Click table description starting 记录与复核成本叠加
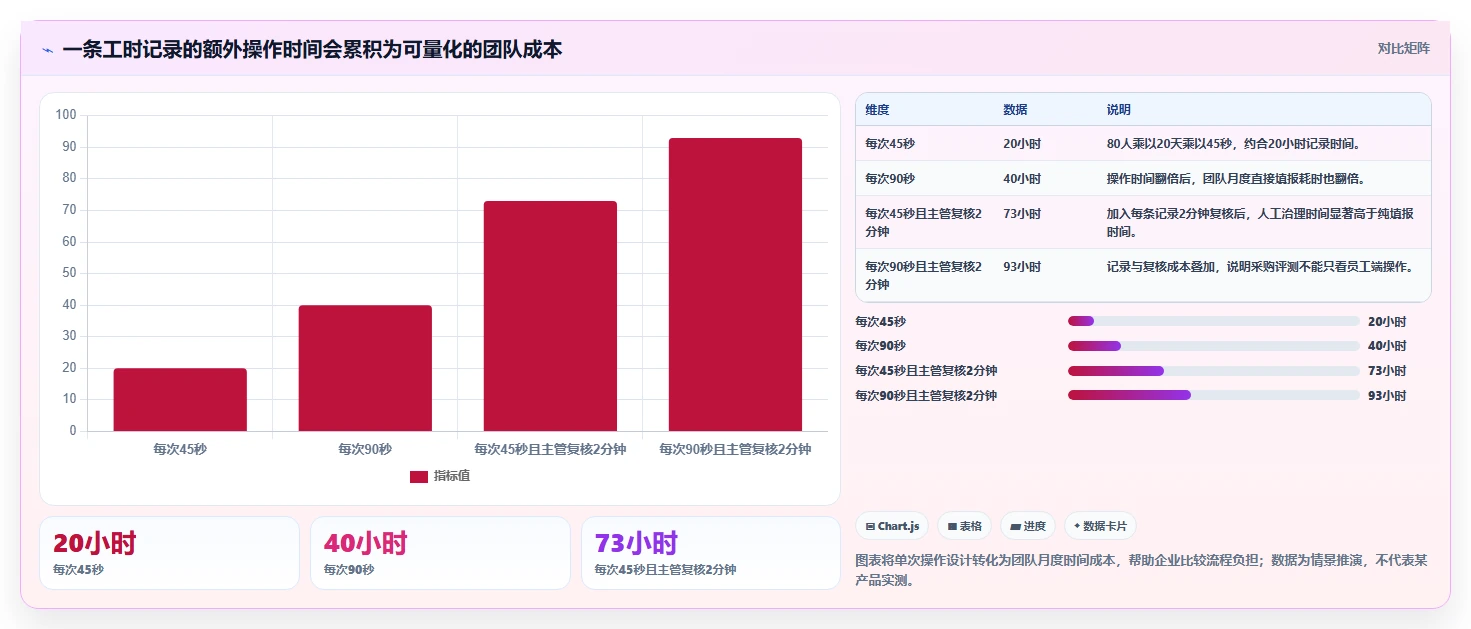Viewport: 1471px width, 629px height. tap(1260, 267)
